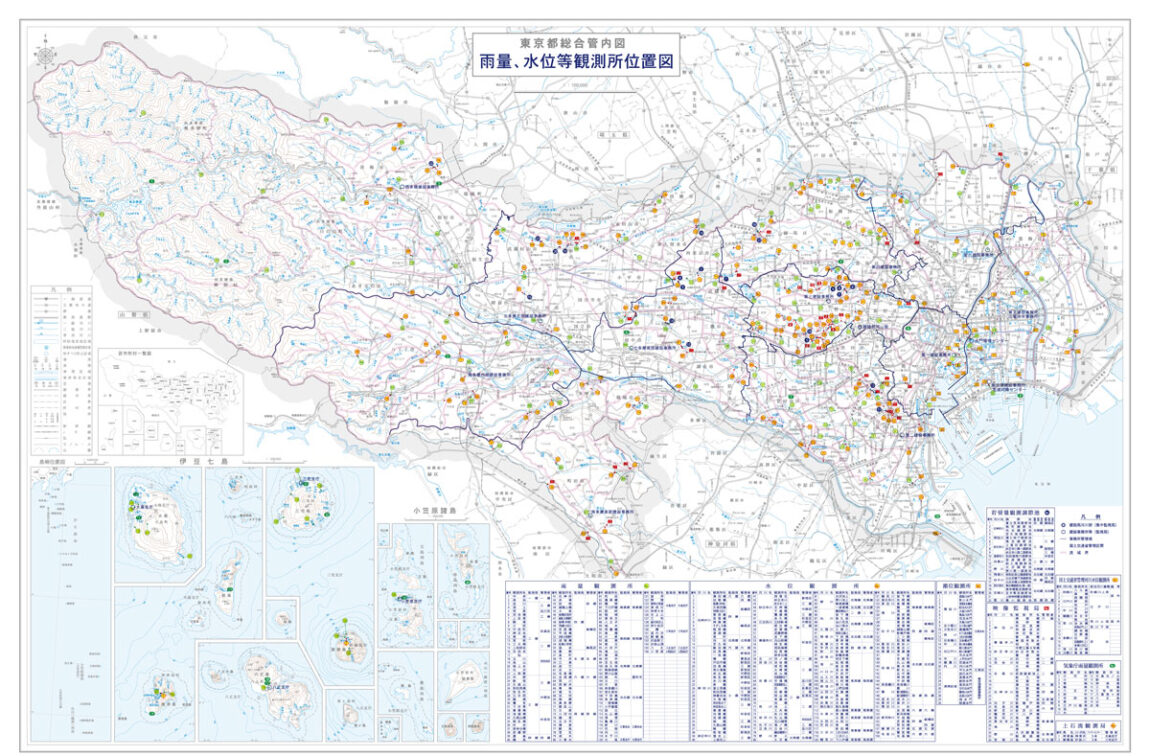Click the map title 雨量、水位等観測所位置図
1150x756 pixels.
coord(574,62)
